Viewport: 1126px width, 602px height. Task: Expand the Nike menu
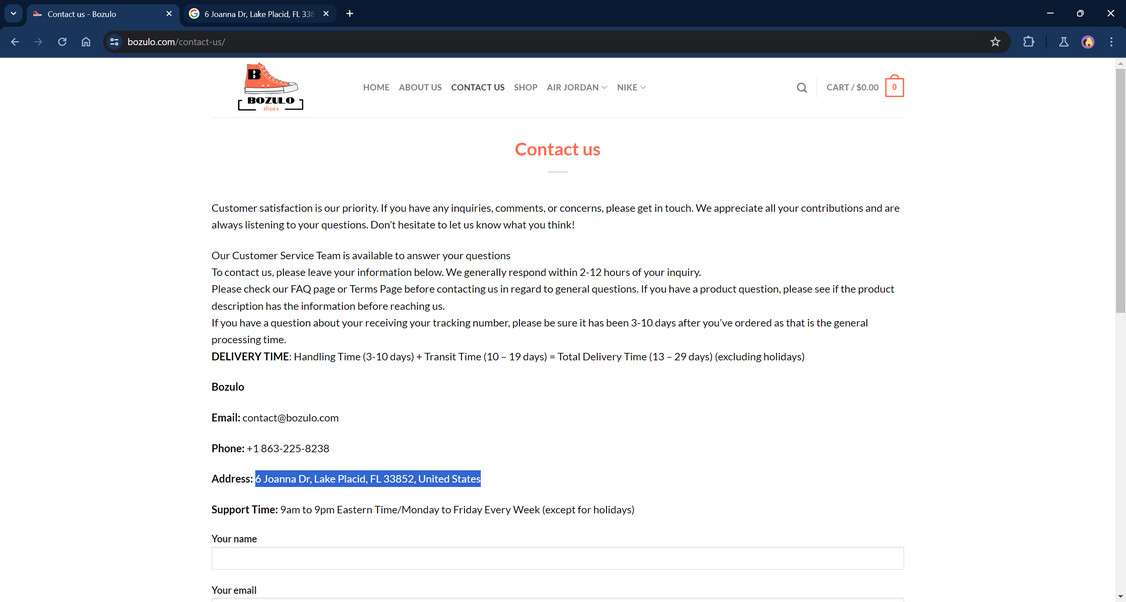[631, 88]
